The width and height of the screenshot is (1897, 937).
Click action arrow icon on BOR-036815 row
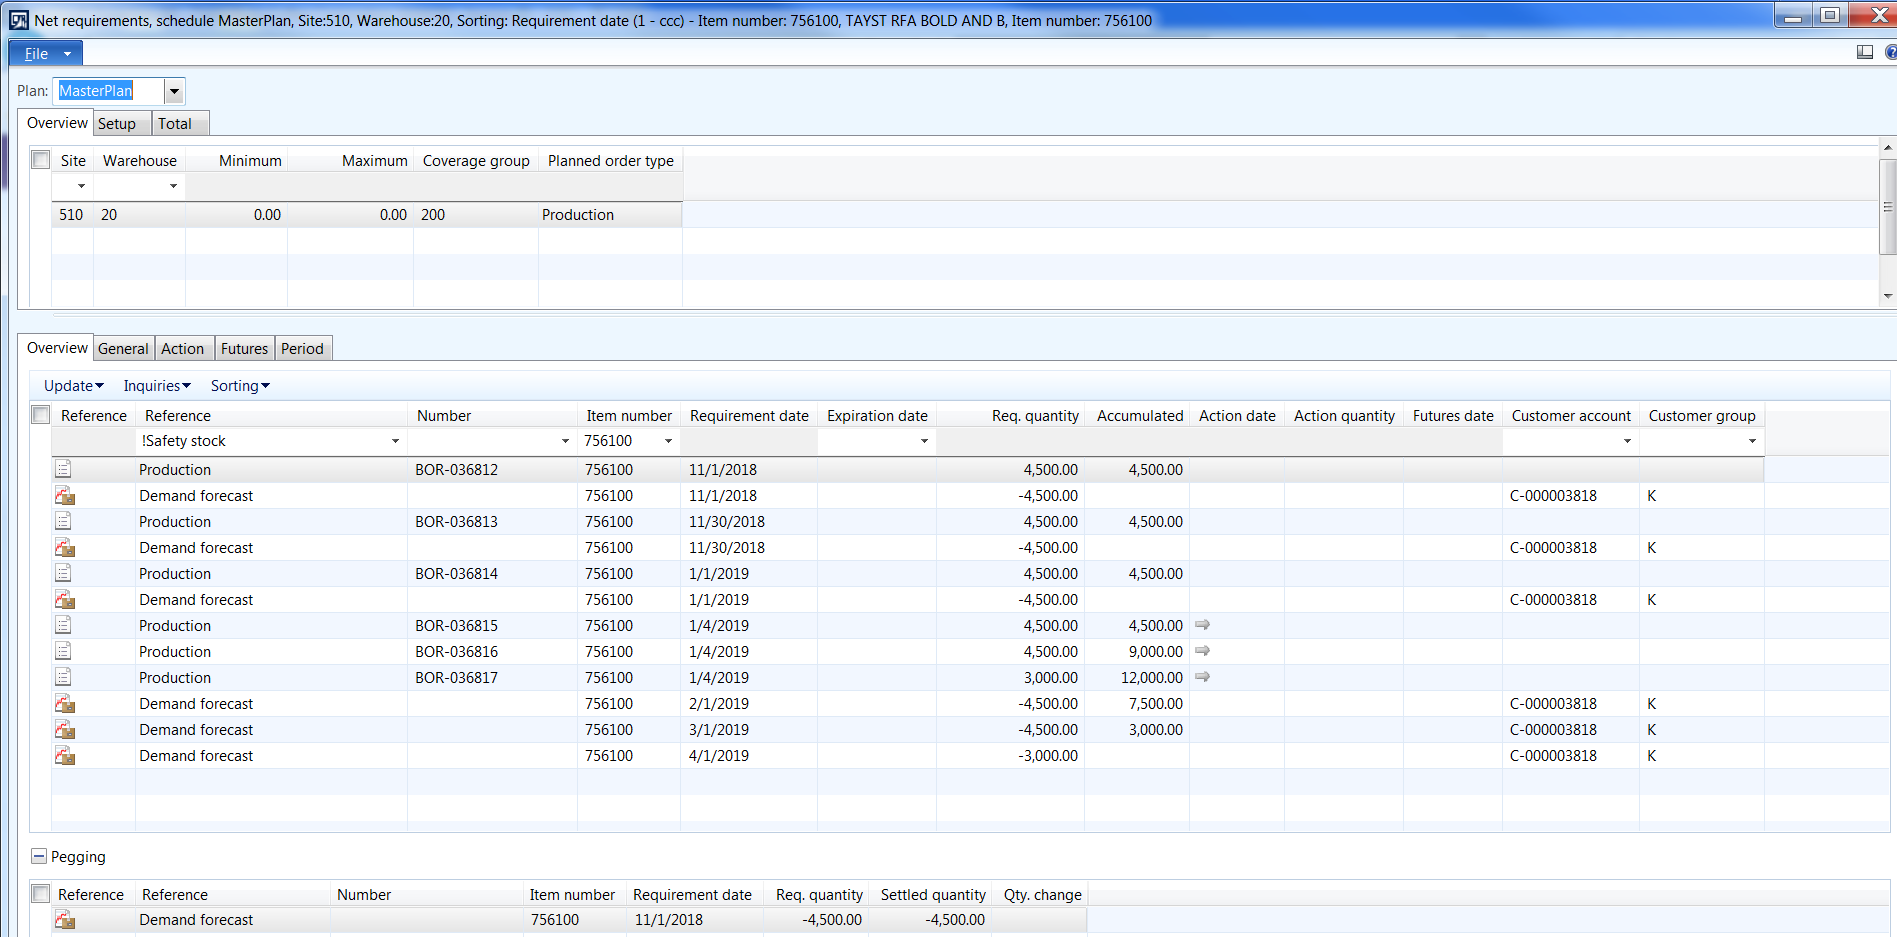pyautogui.click(x=1203, y=625)
